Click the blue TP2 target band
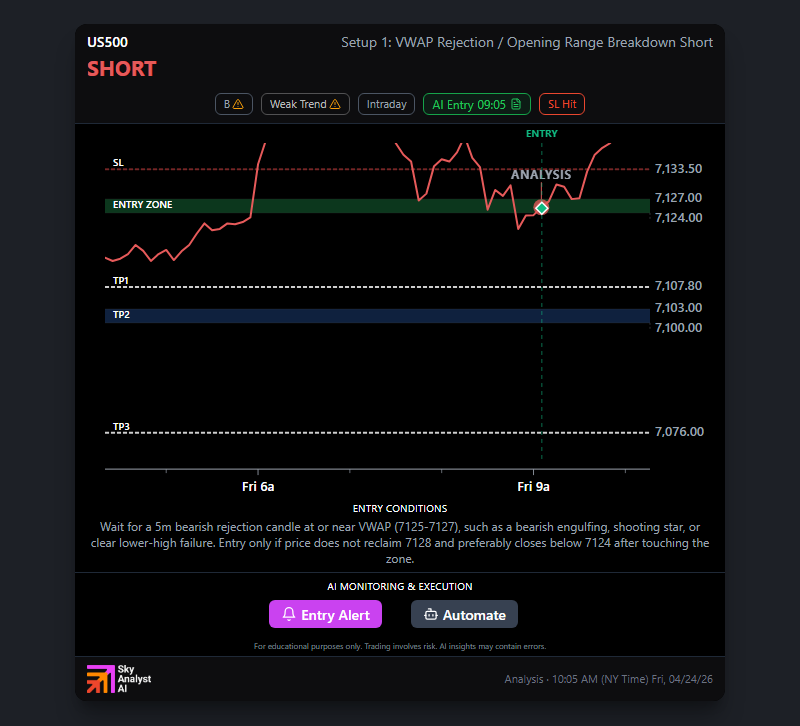Image resolution: width=800 pixels, height=726 pixels. point(377,316)
